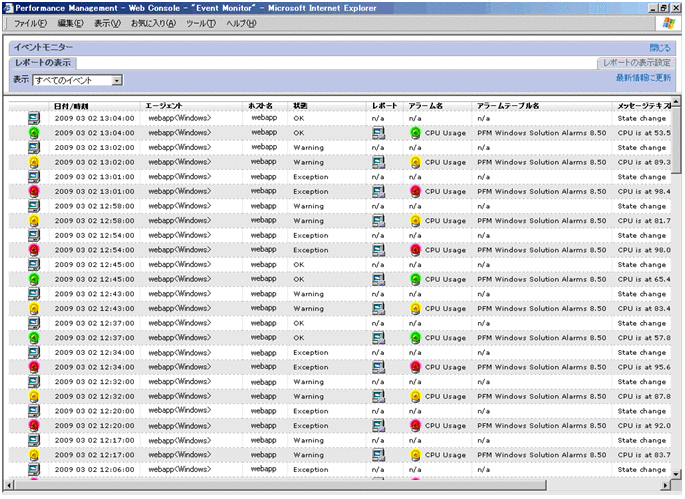Click the green CPU Usage alarm icon at 12:45:00

coord(415,279)
